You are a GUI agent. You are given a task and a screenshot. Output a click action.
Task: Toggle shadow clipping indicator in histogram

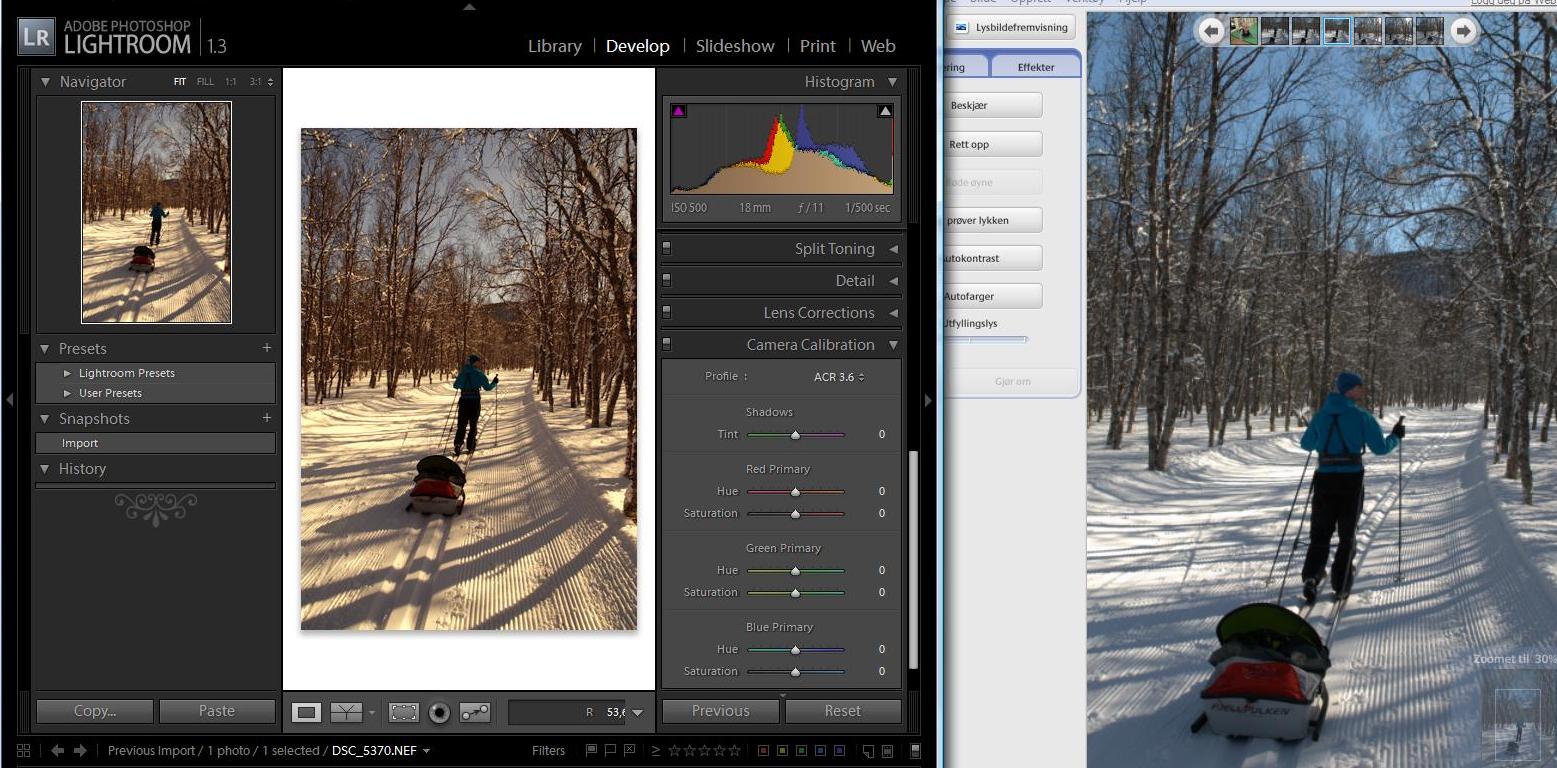point(678,111)
